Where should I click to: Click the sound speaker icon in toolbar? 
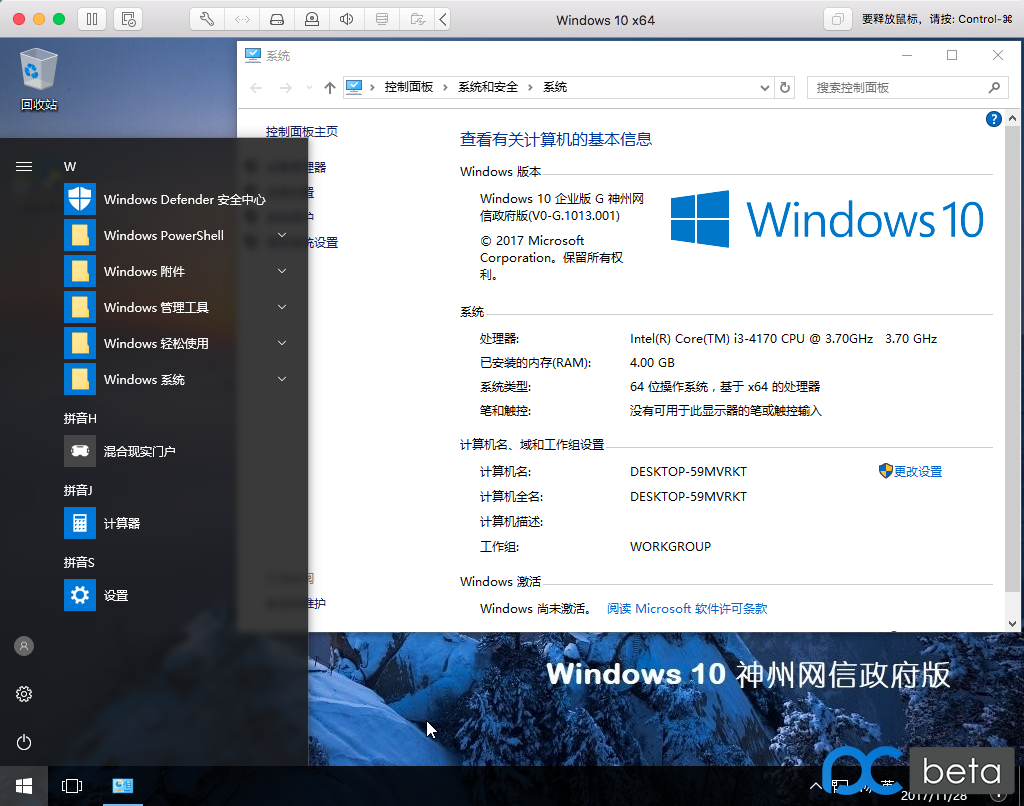(x=347, y=20)
